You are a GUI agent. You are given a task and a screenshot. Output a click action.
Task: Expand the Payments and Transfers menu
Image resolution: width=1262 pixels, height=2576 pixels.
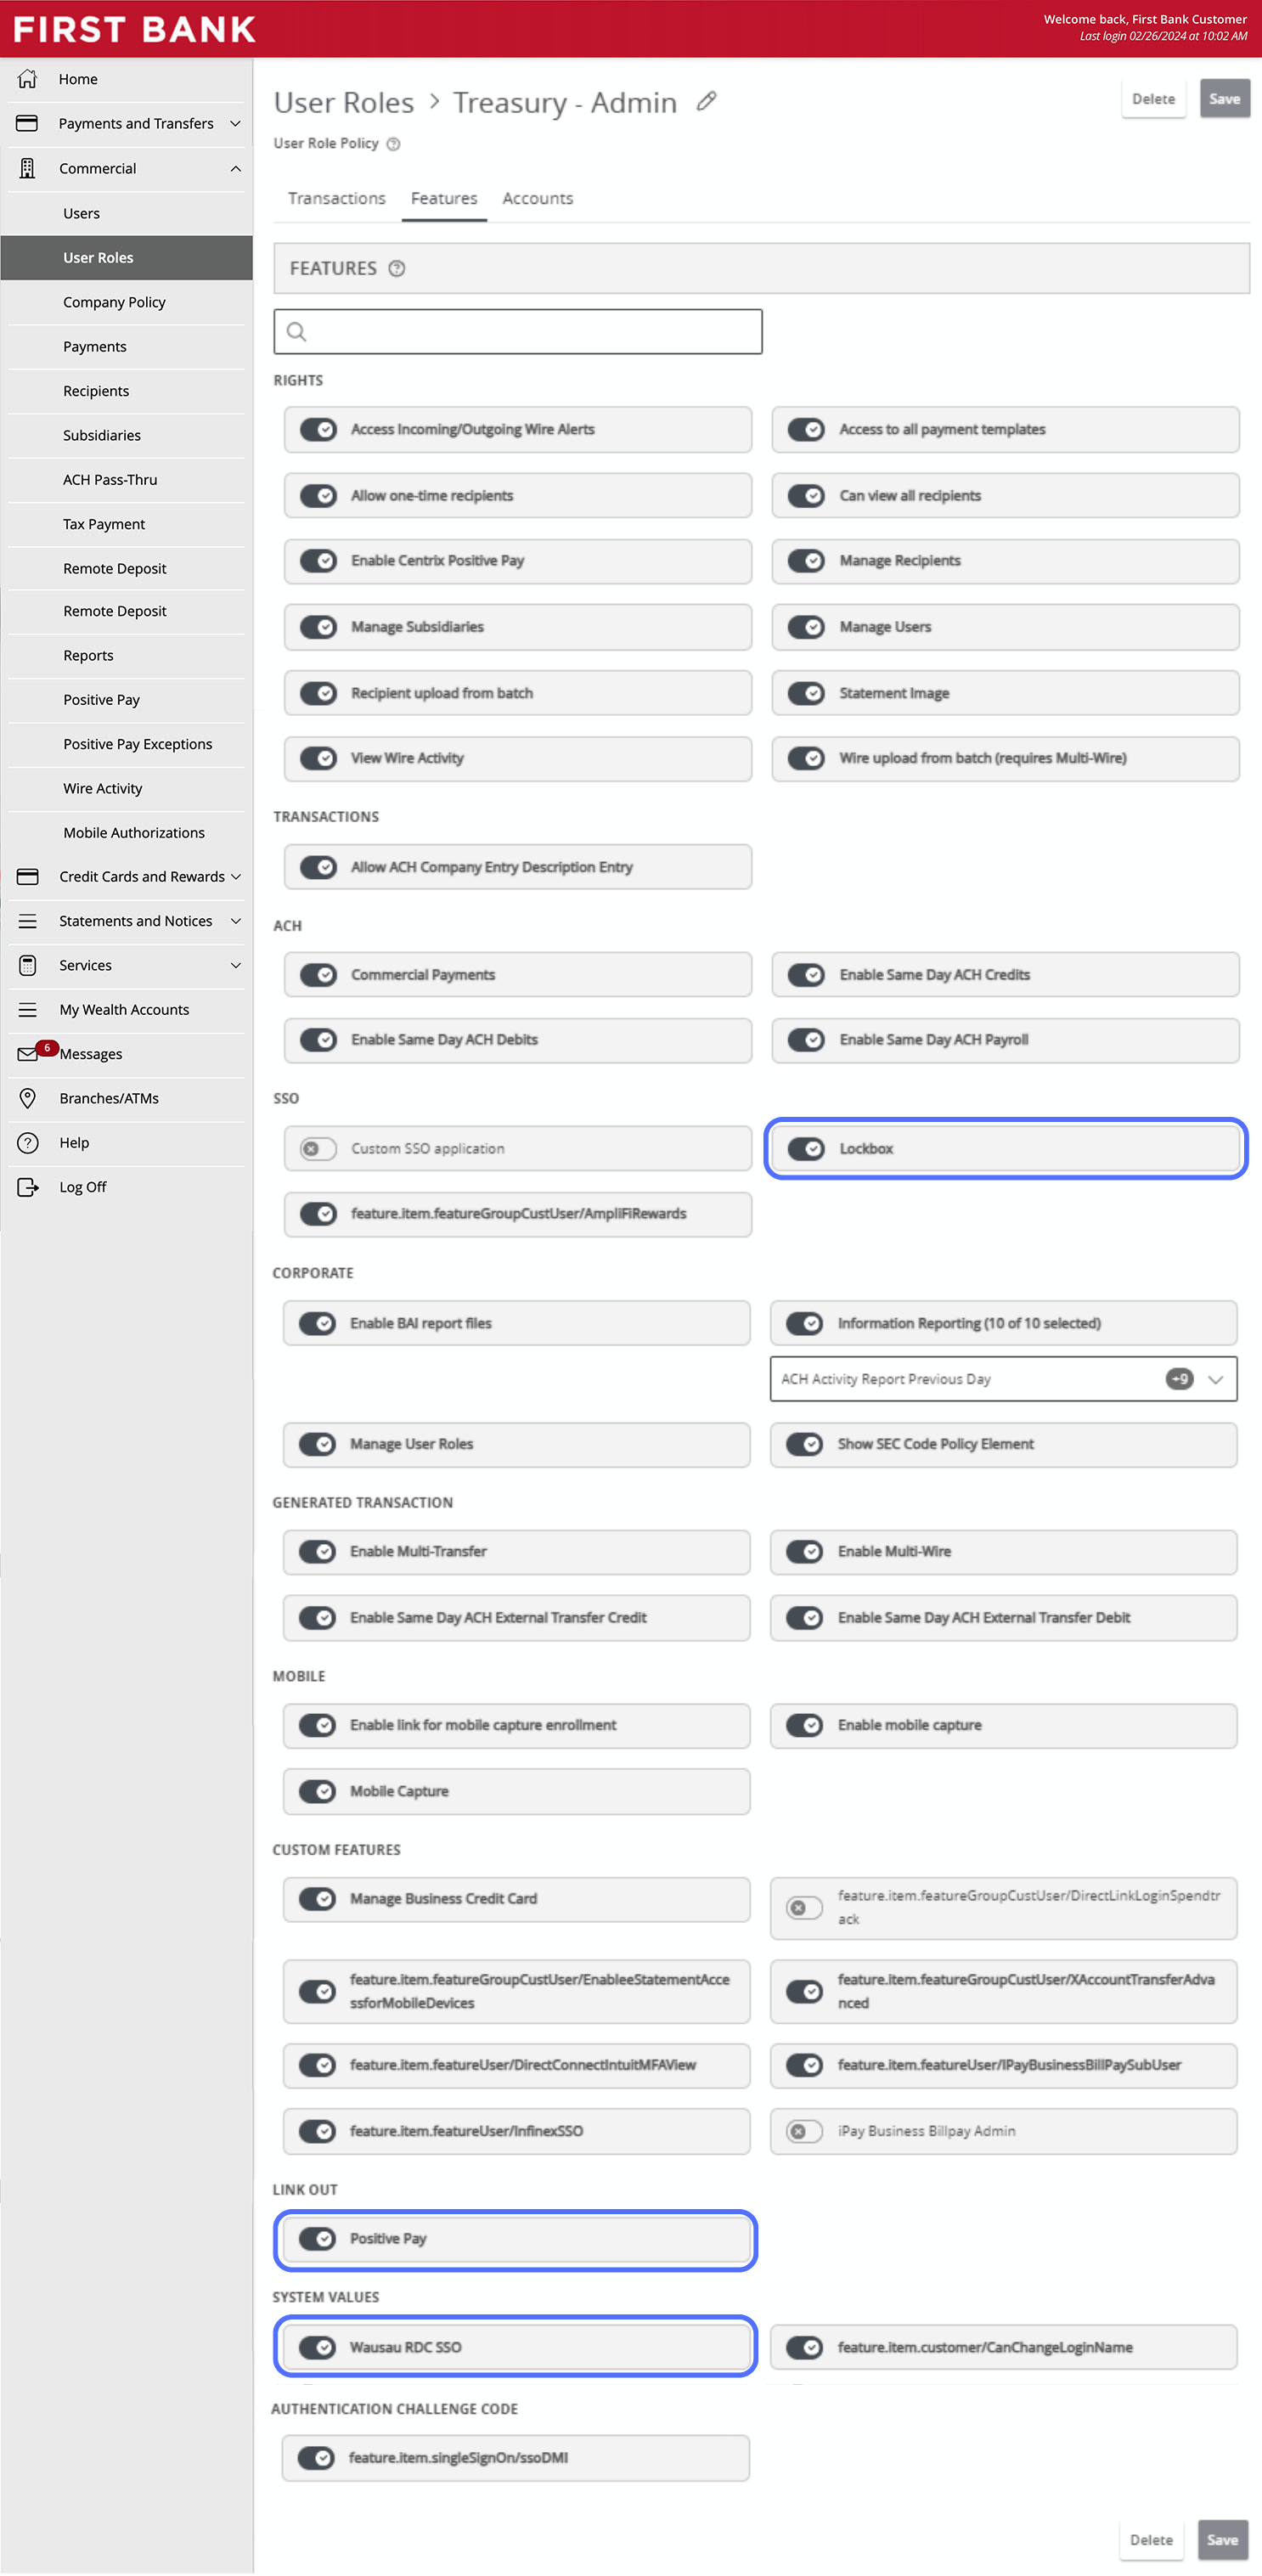(235, 124)
